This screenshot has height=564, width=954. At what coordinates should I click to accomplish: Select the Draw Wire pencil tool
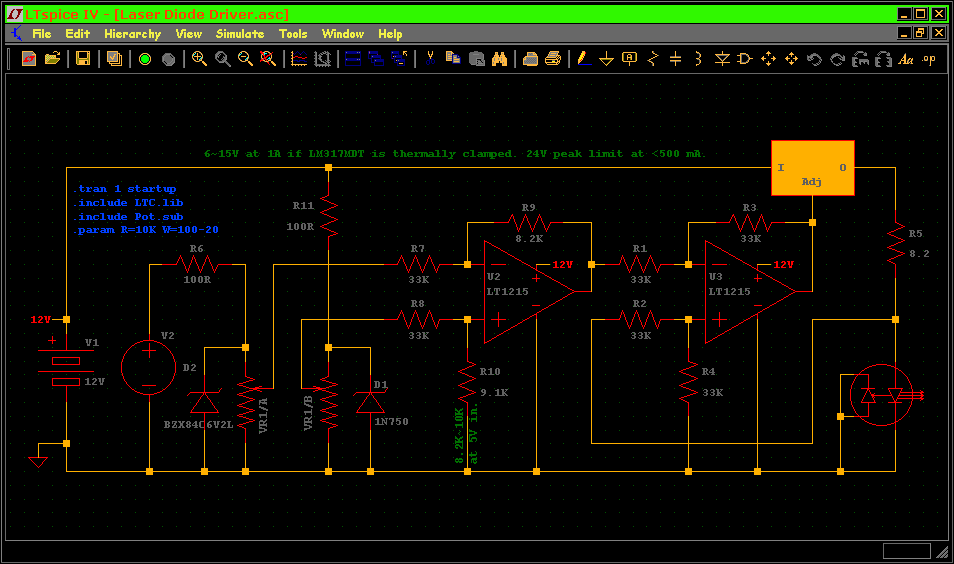tap(583, 58)
